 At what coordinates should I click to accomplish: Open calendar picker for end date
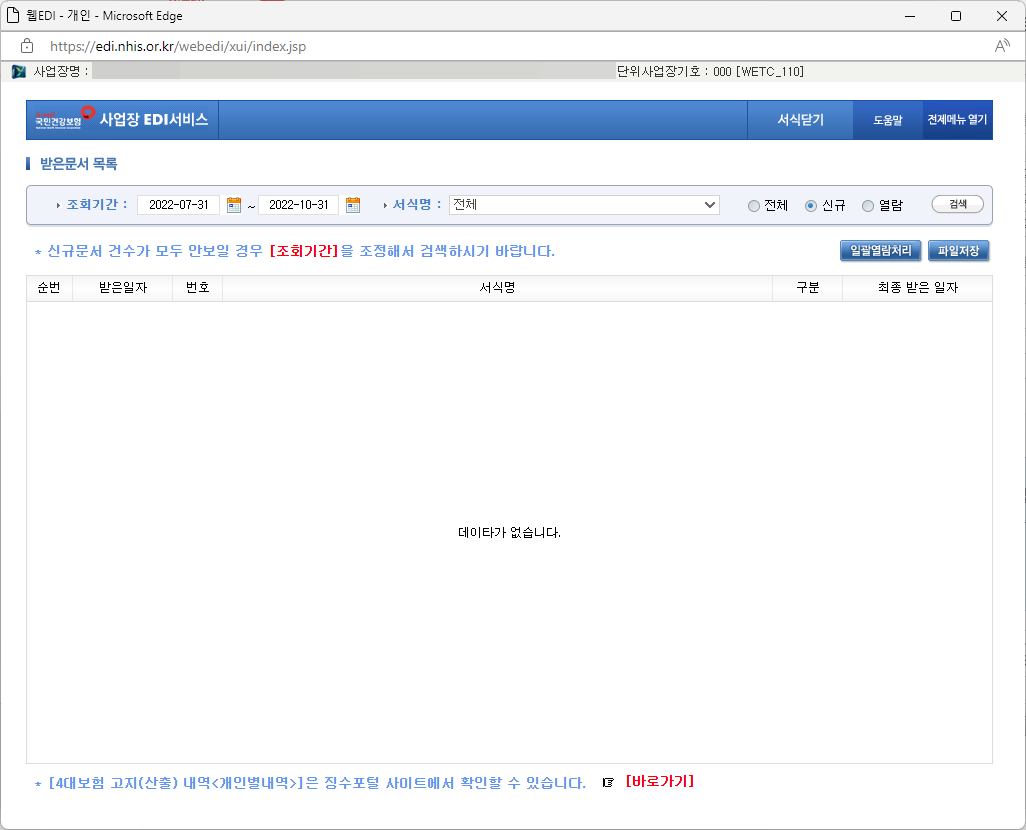353,205
